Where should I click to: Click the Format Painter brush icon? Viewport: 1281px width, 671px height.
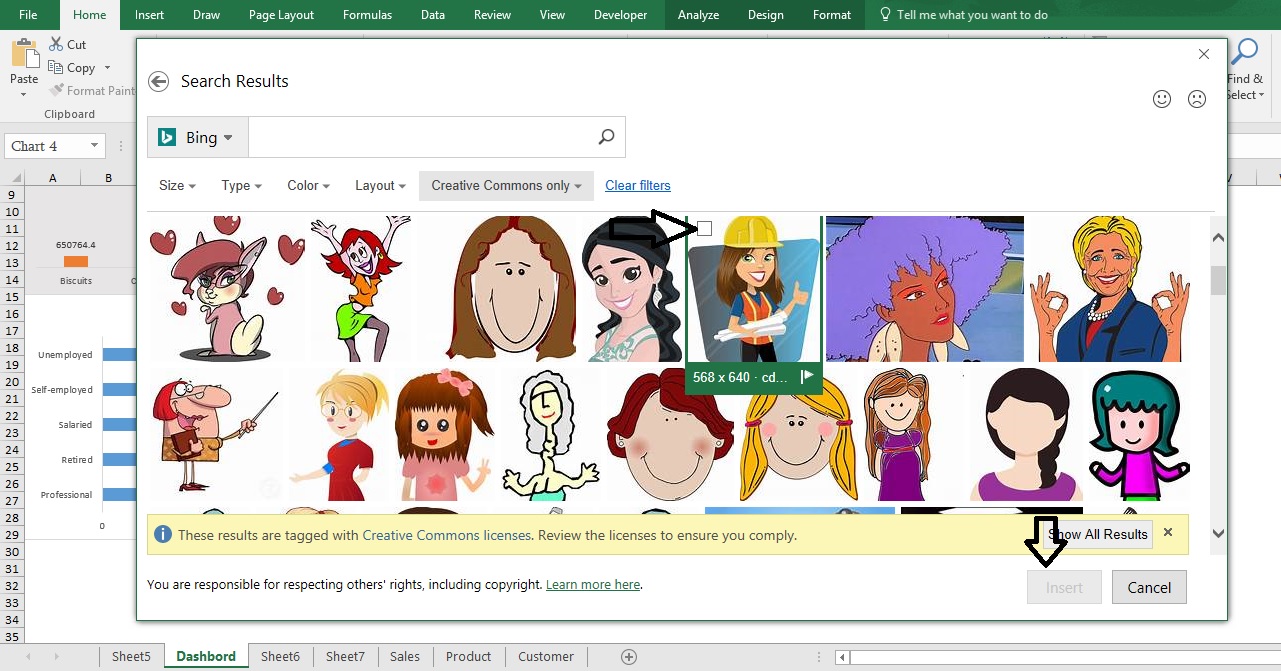point(56,90)
